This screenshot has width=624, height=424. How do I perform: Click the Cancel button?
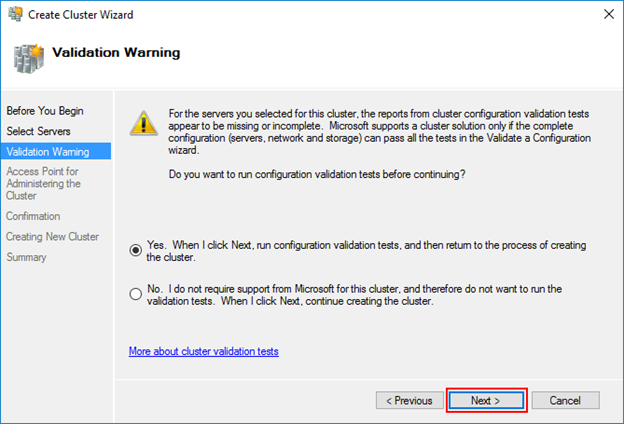(x=566, y=400)
